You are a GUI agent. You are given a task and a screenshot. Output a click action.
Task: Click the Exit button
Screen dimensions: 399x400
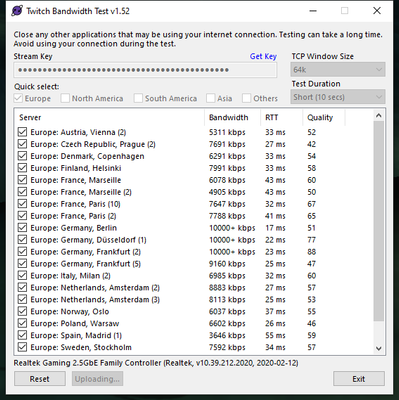[x=359, y=379]
